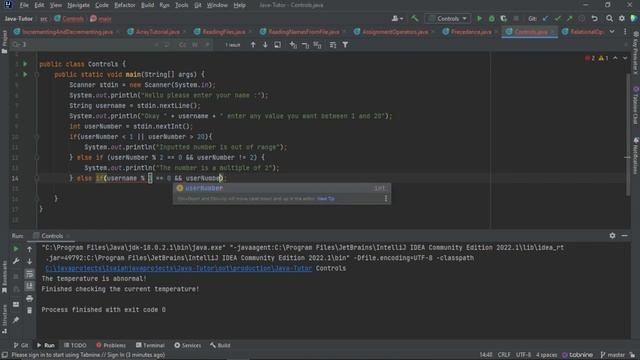Click the run gutter arrow beside class Controls
This screenshot has width=640, height=360.
coord(25,64)
